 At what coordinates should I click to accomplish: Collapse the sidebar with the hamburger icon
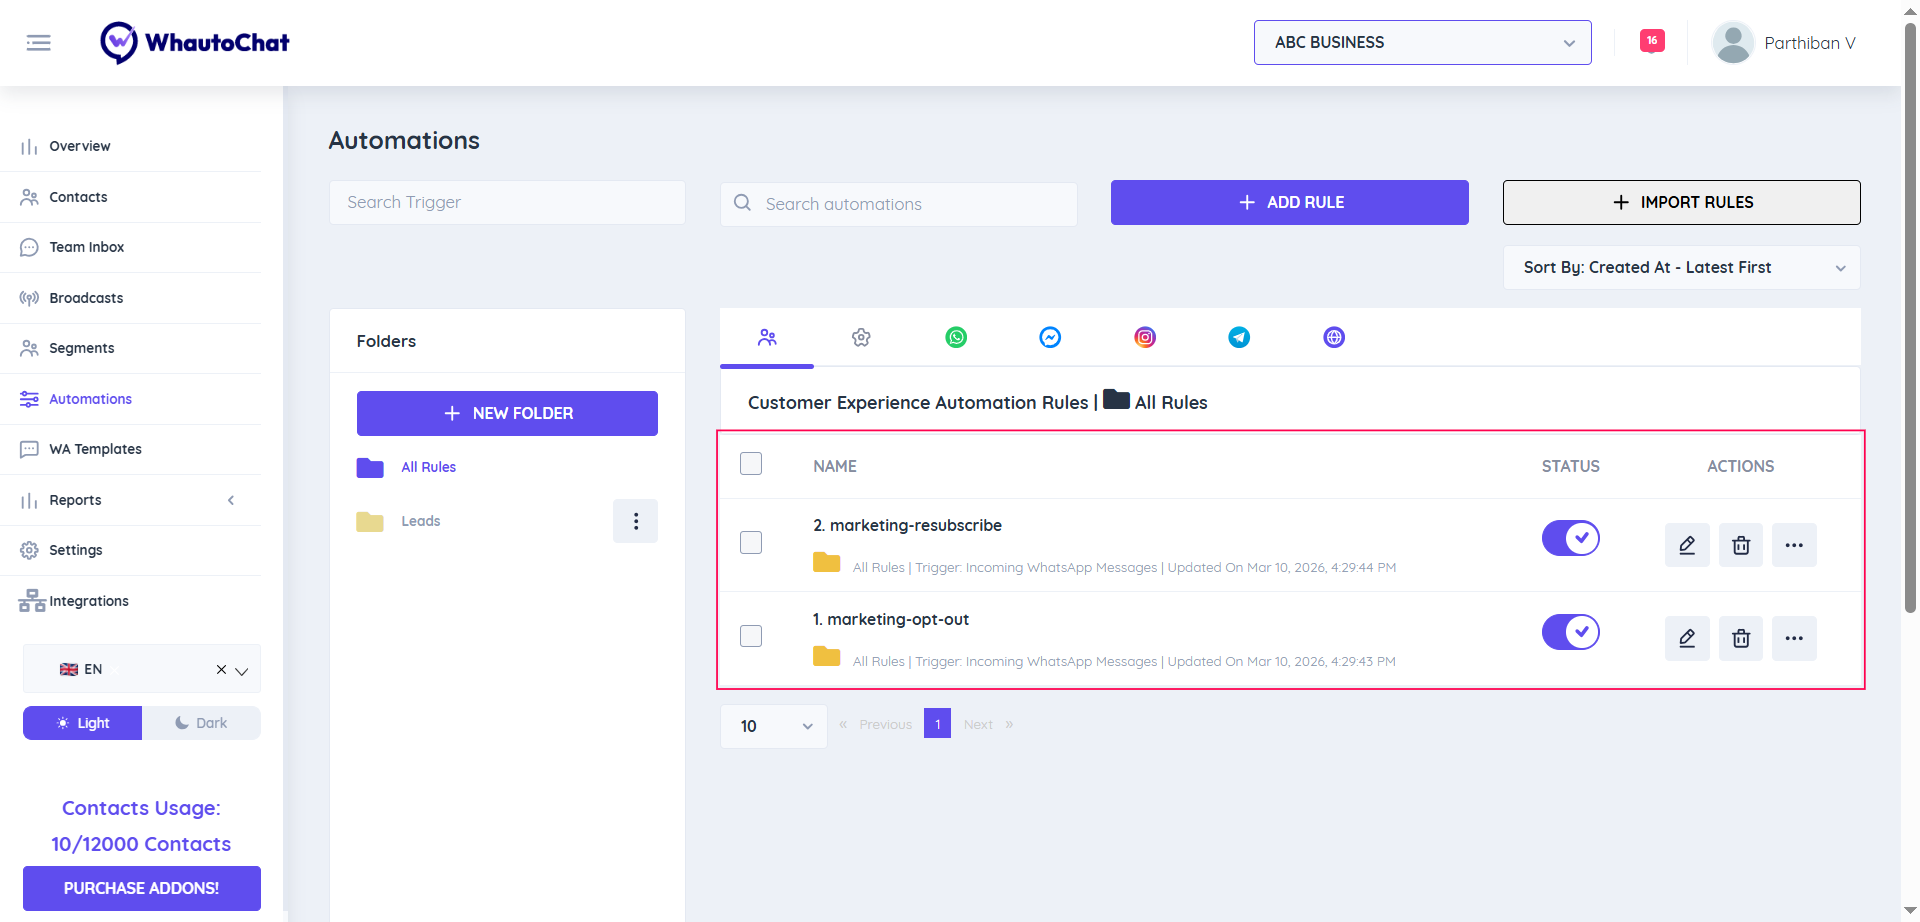point(39,43)
